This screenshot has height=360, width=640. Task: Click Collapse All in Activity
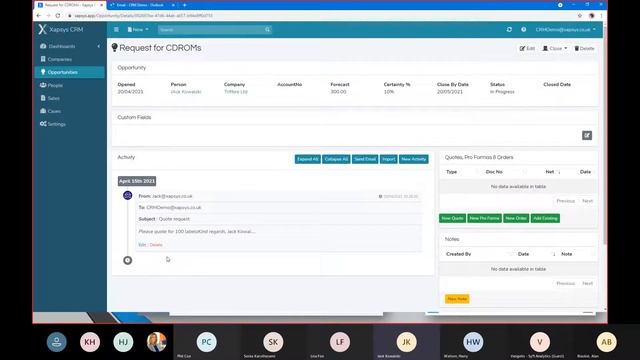(x=336, y=159)
